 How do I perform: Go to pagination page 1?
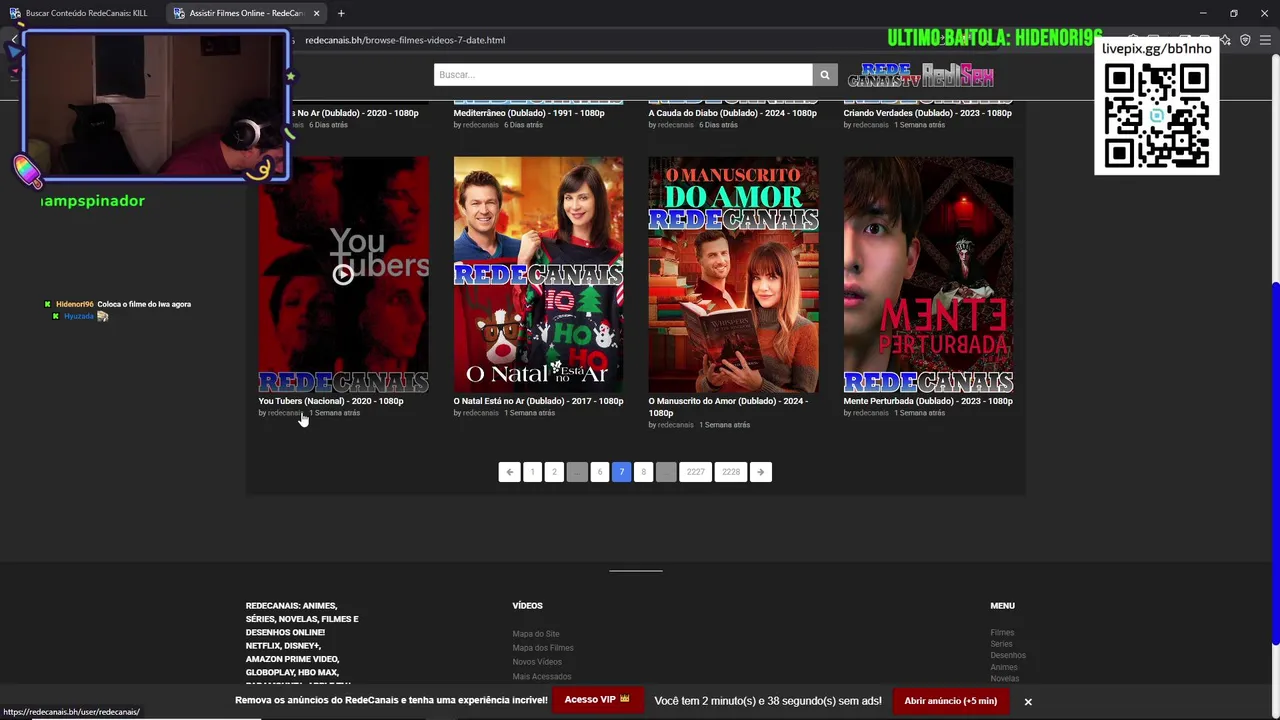(x=532, y=472)
